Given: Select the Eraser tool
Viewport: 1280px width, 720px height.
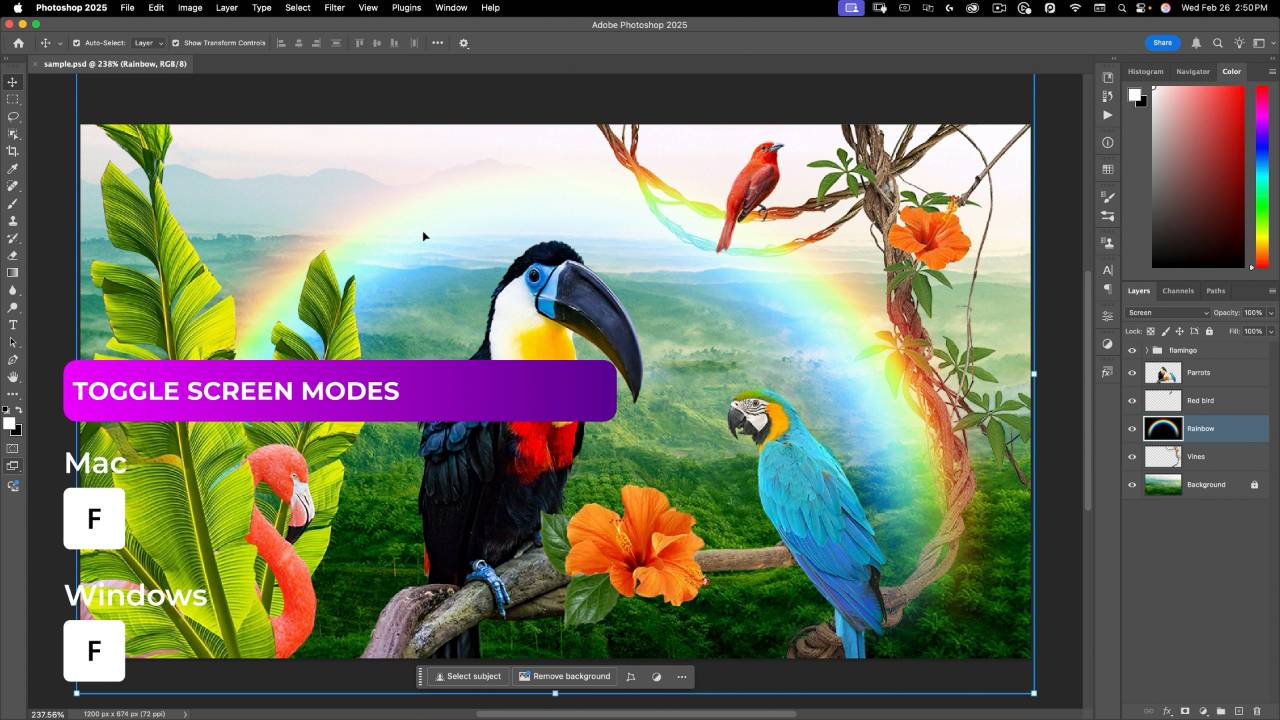Looking at the screenshot, I should point(13,255).
